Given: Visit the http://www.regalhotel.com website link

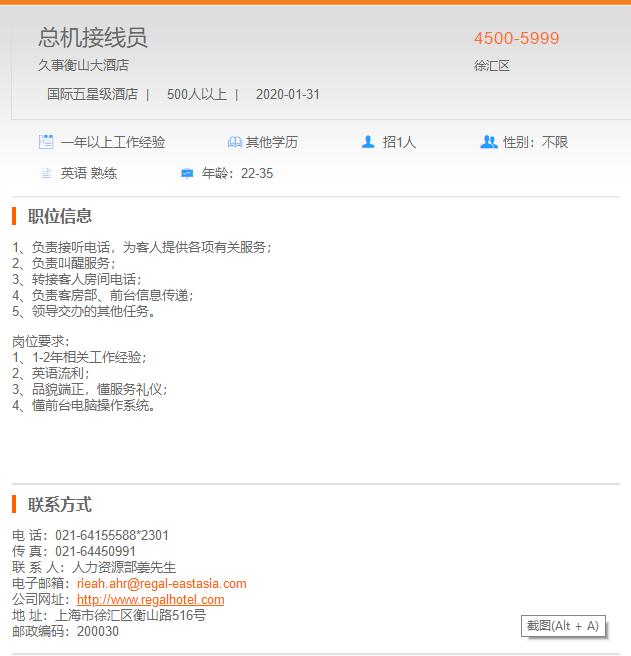Looking at the screenshot, I should tap(150, 599).
